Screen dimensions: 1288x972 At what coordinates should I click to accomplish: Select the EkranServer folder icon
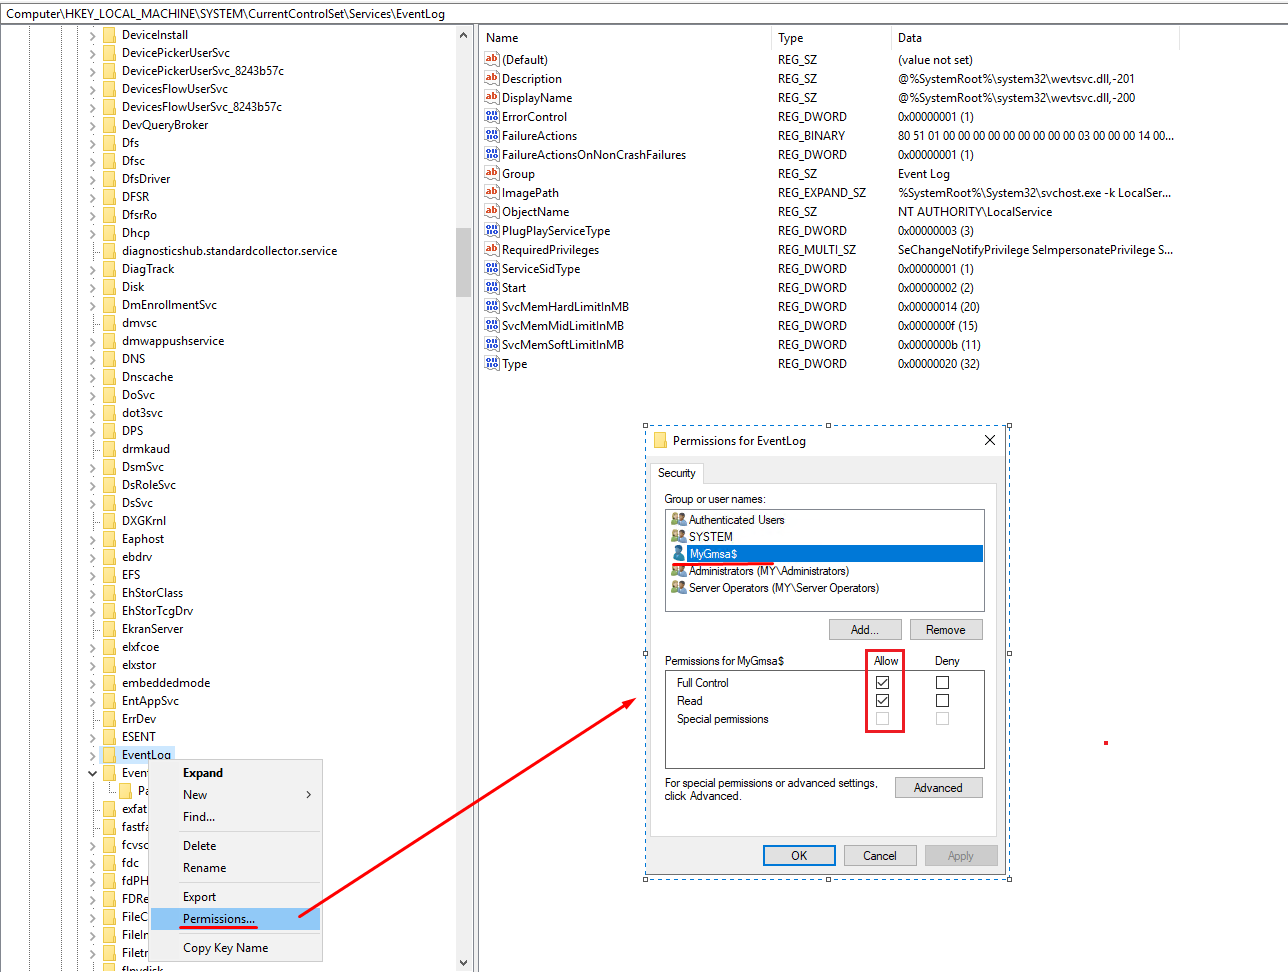[110, 629]
